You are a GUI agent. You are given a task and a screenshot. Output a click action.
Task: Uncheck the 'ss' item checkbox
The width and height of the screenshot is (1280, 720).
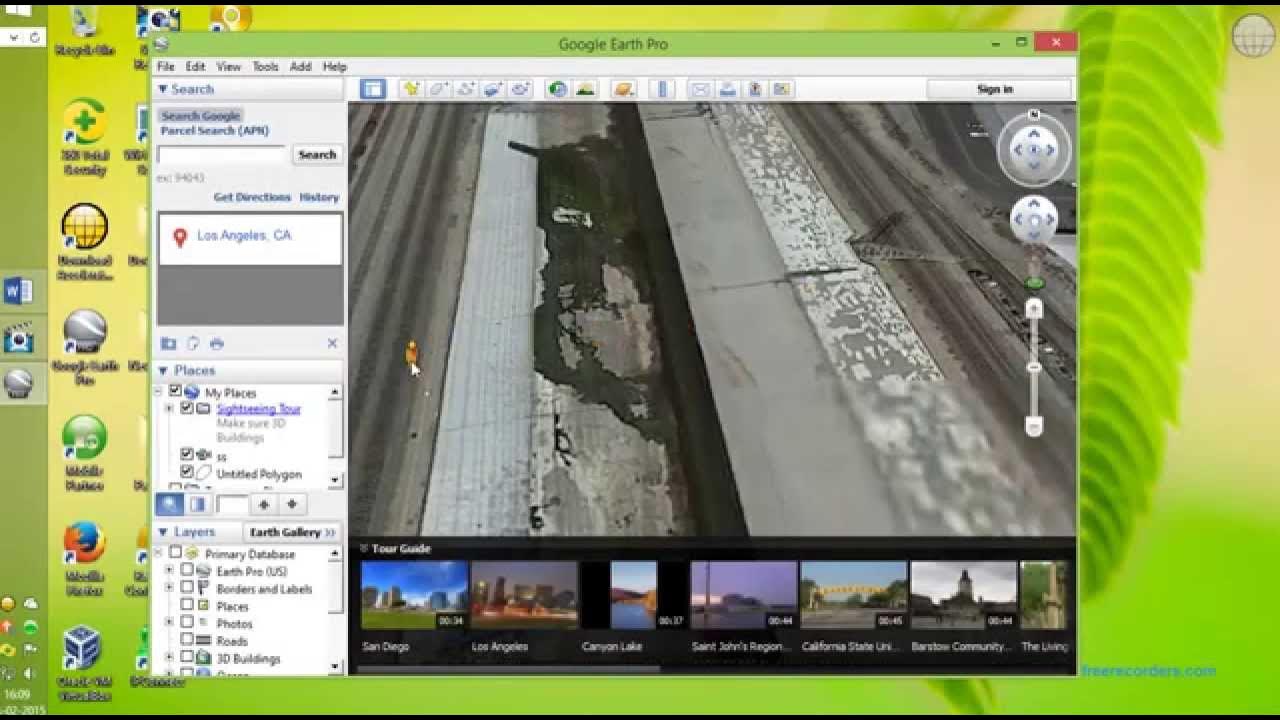pos(186,456)
